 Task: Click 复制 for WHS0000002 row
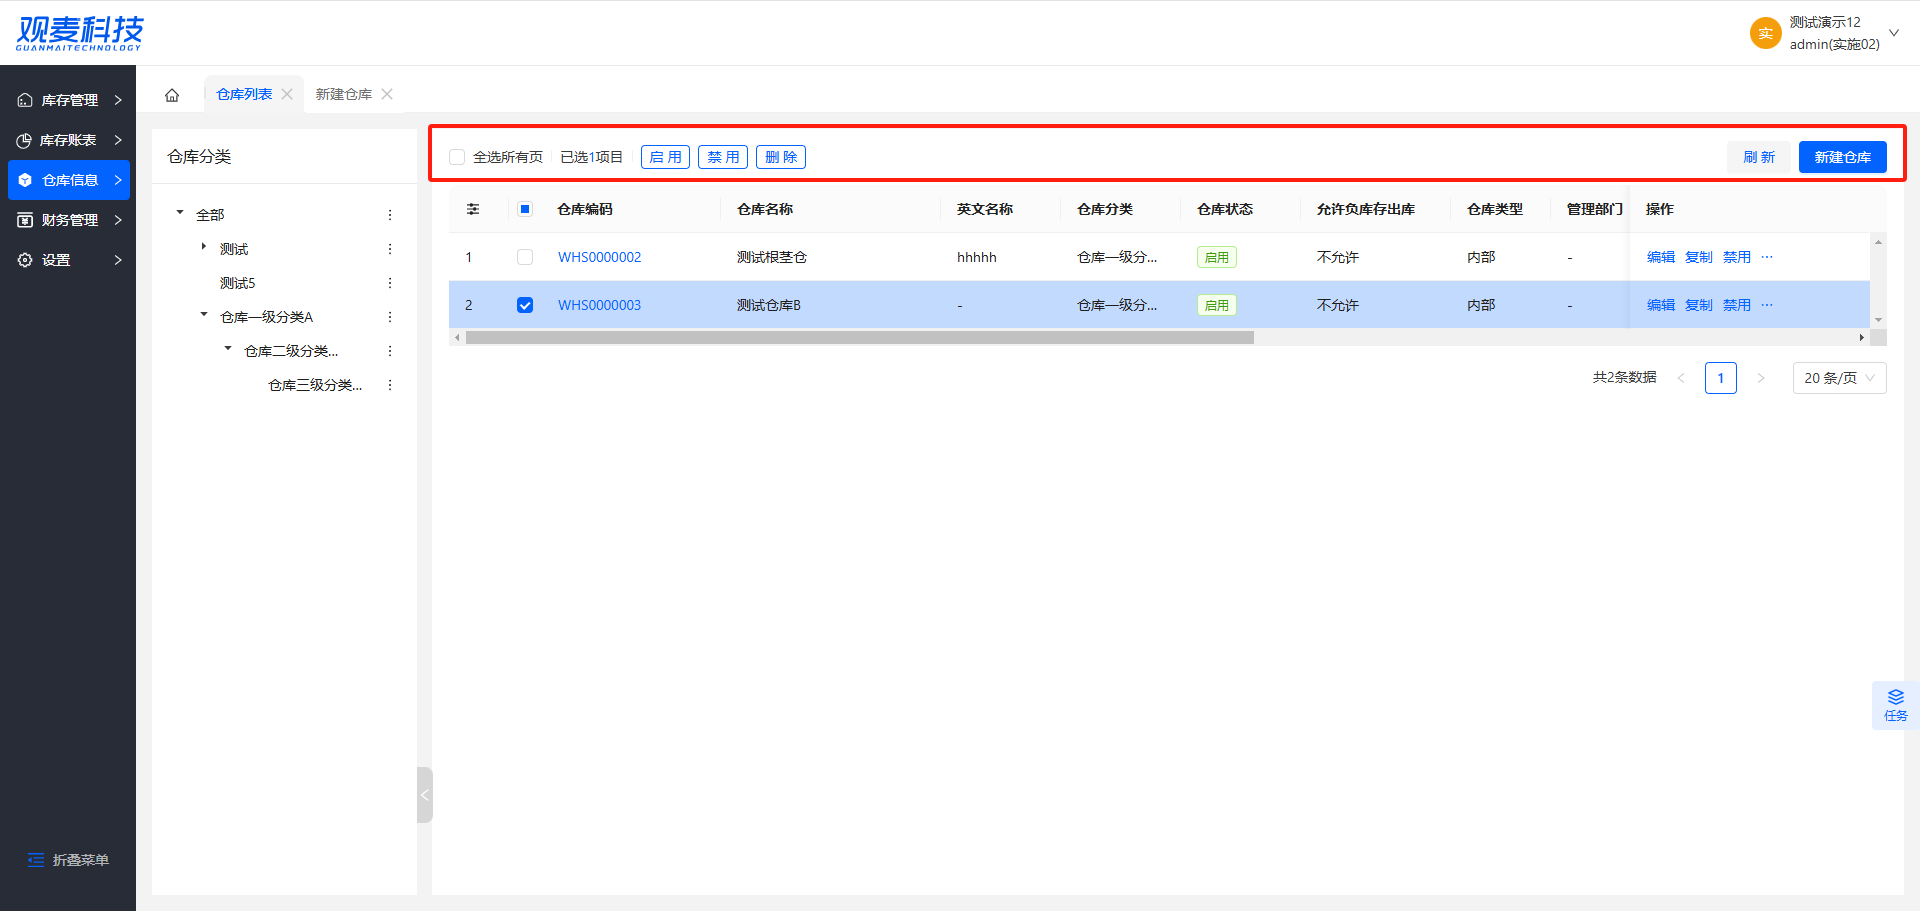click(x=1699, y=257)
